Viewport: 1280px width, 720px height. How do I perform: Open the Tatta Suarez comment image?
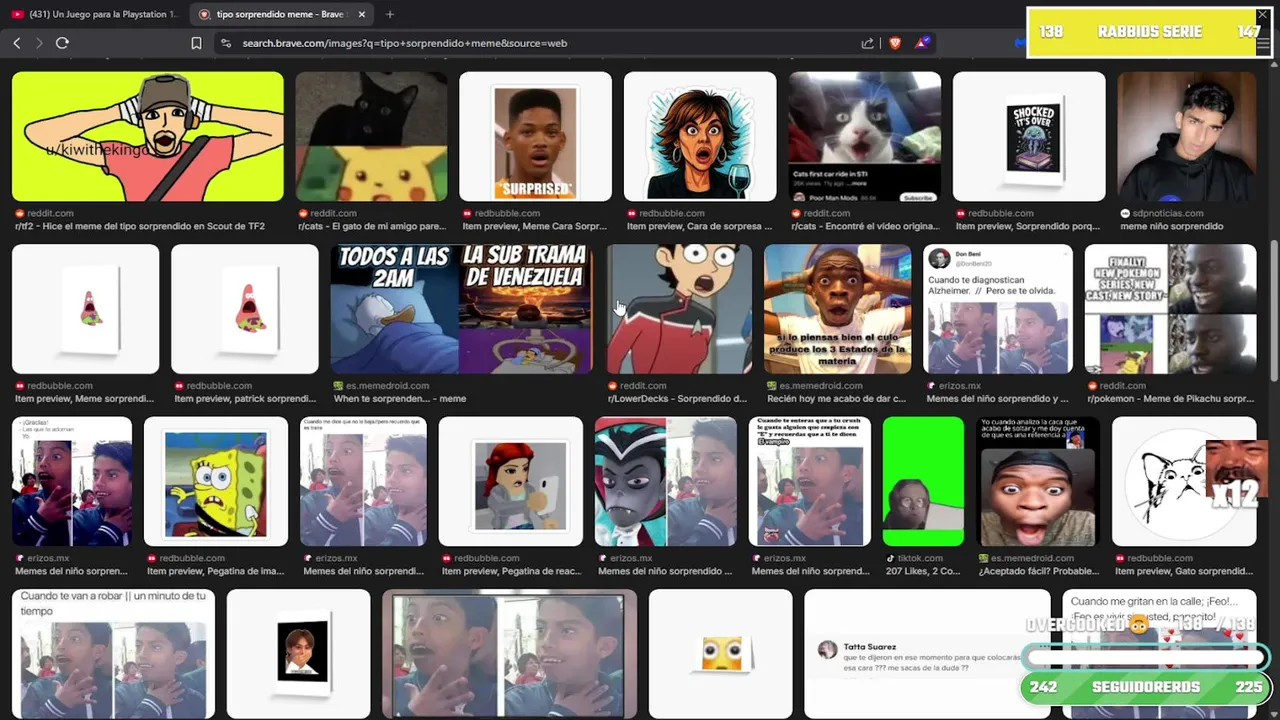click(x=928, y=654)
